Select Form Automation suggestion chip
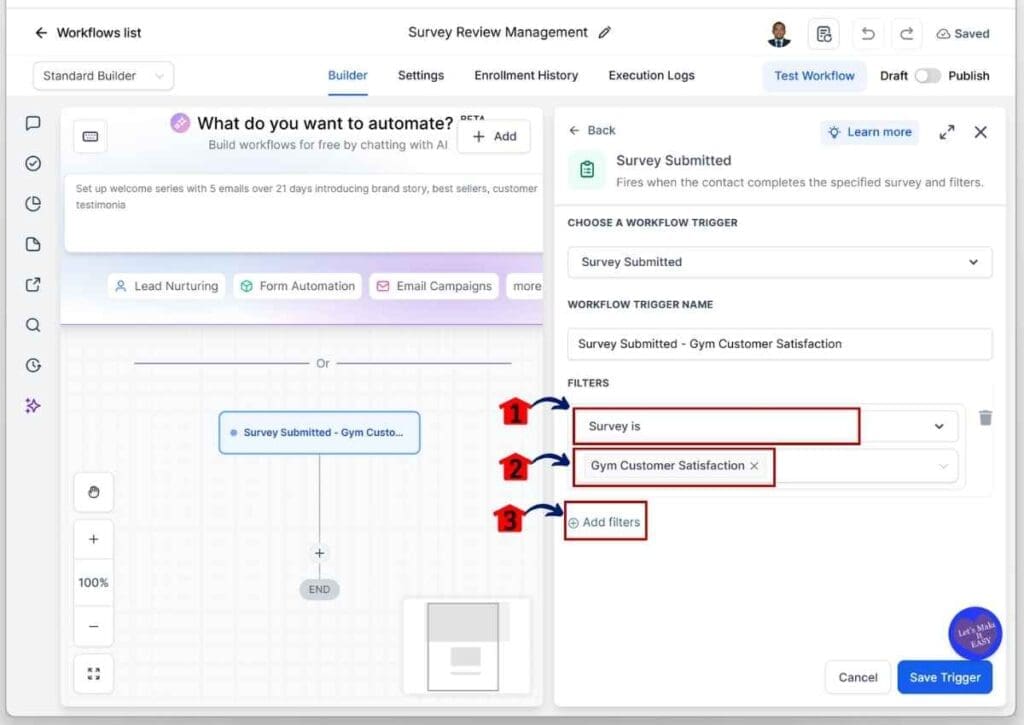 coord(298,286)
